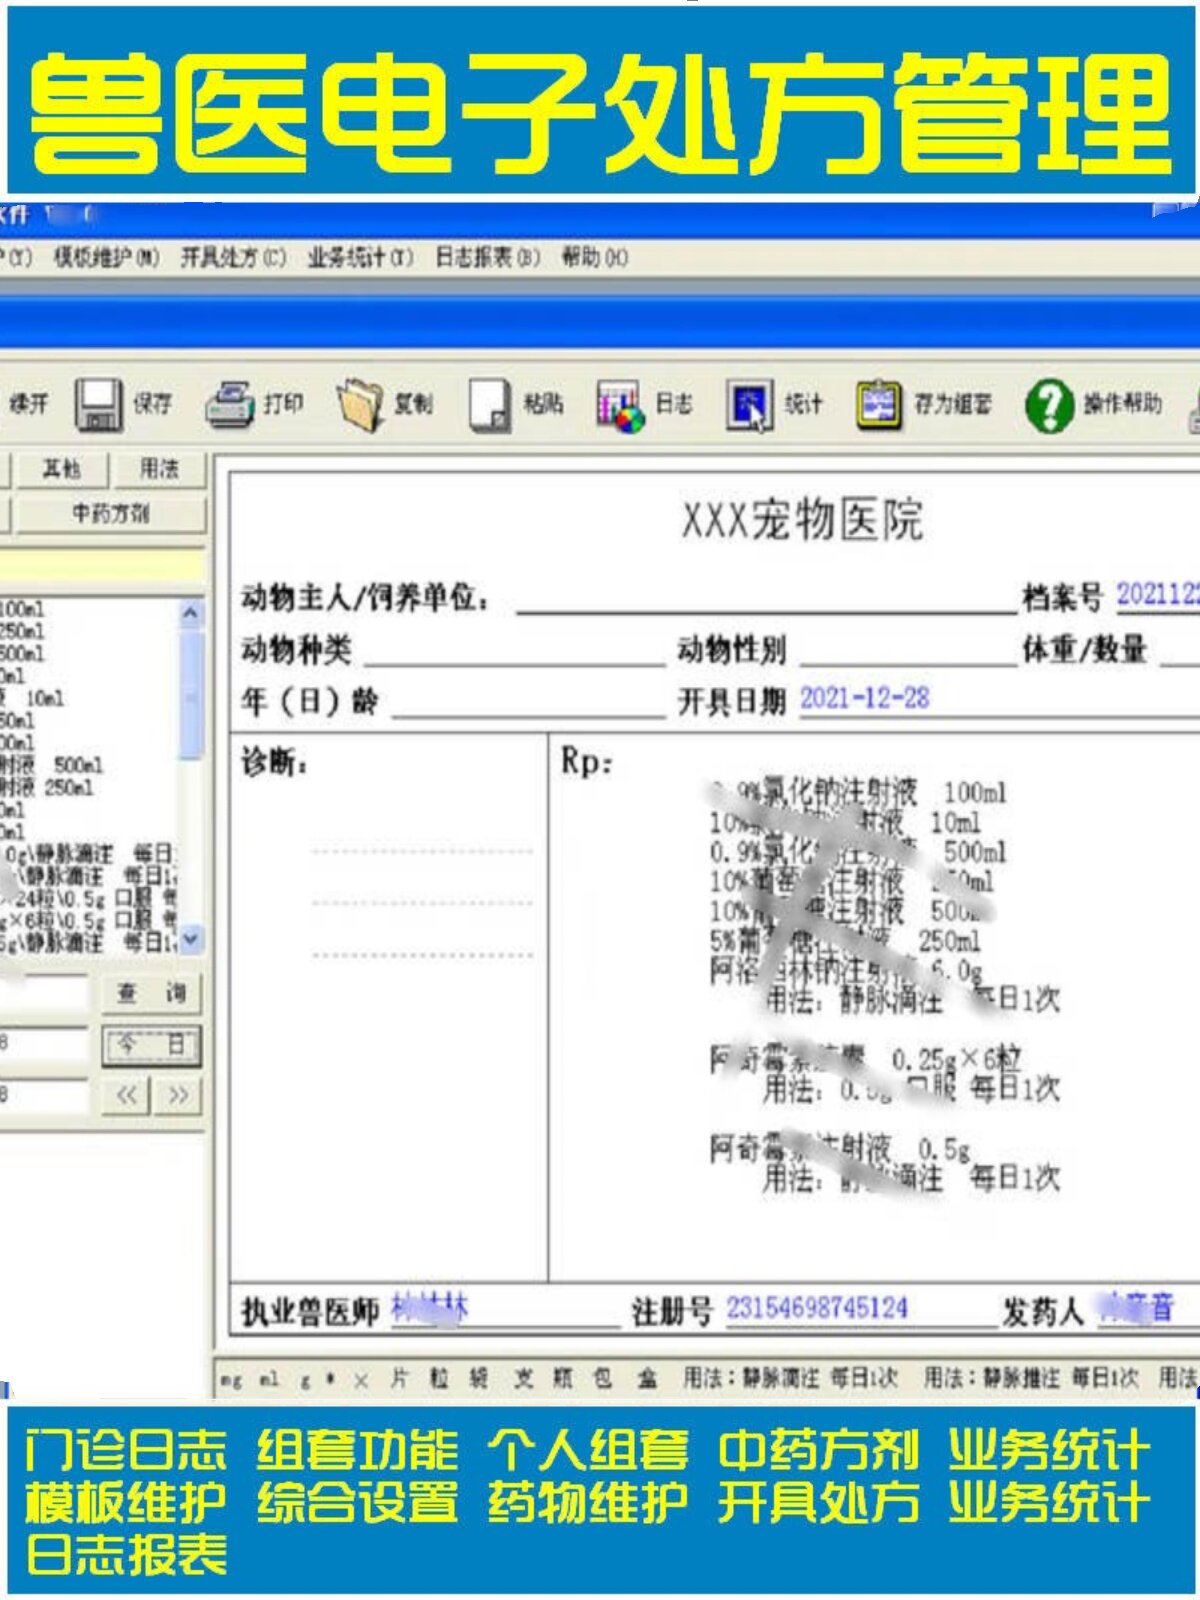Insert the mg unit shortcut
Image resolution: width=1200 pixels, height=1600 pixels.
pos(230,1380)
